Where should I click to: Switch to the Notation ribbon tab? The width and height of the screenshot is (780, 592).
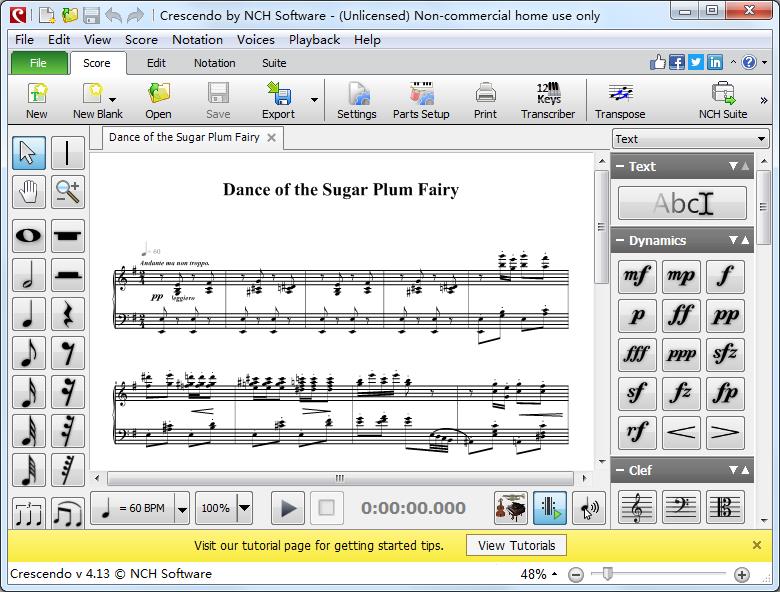[x=214, y=63]
